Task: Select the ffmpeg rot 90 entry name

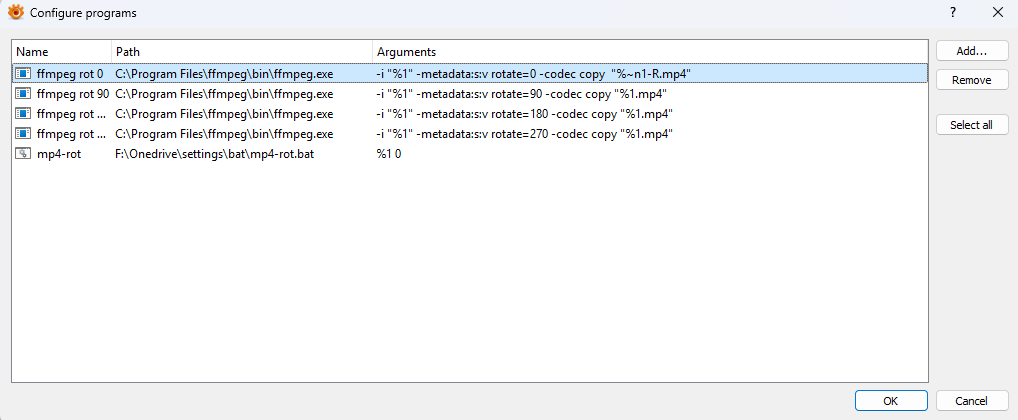Action: [x=73, y=93]
